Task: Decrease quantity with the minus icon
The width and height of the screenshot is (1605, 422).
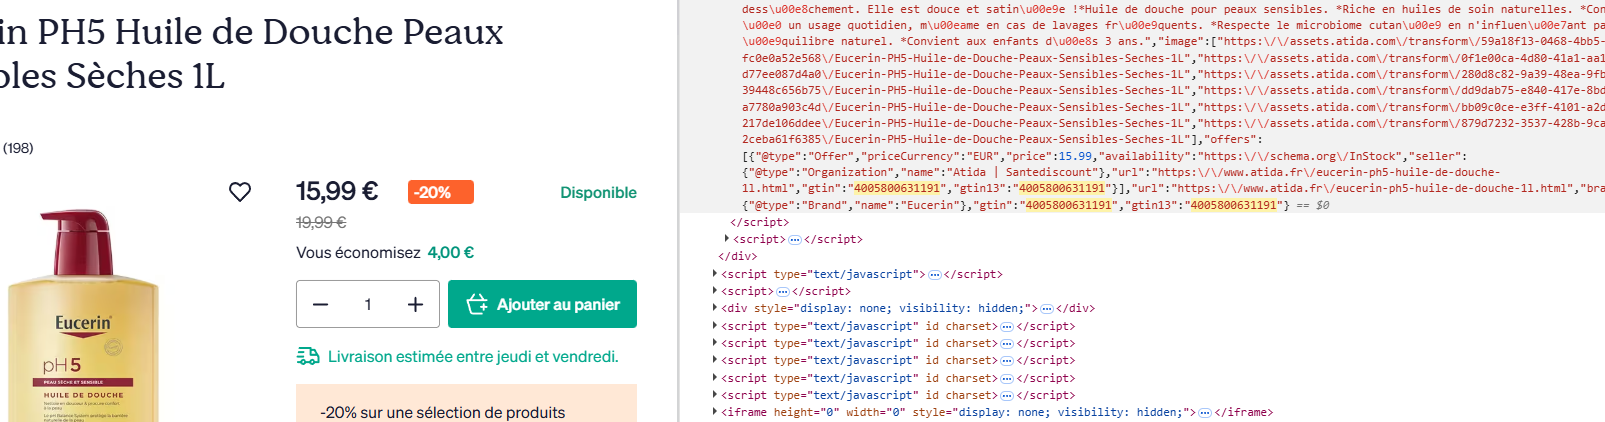Action: 321,305
